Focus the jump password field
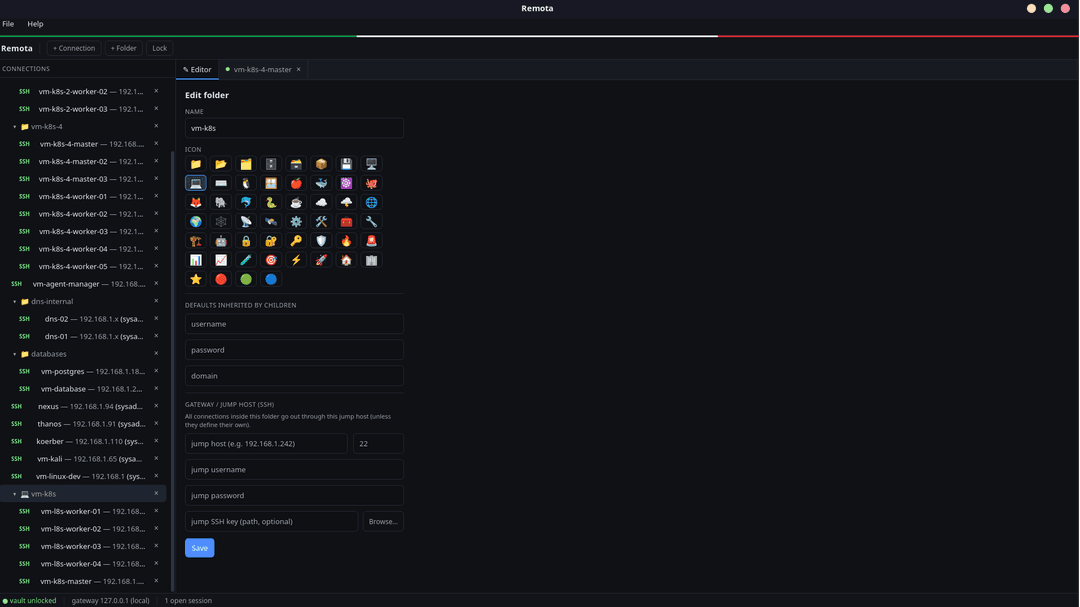The height and width of the screenshot is (607, 1080). click(294, 495)
